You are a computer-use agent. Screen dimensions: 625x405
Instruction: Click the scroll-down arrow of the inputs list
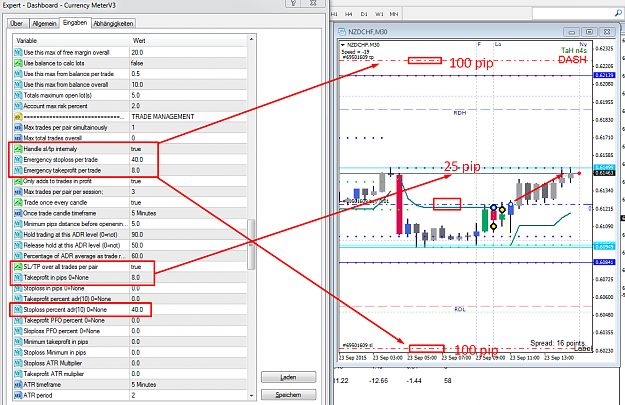251,395
